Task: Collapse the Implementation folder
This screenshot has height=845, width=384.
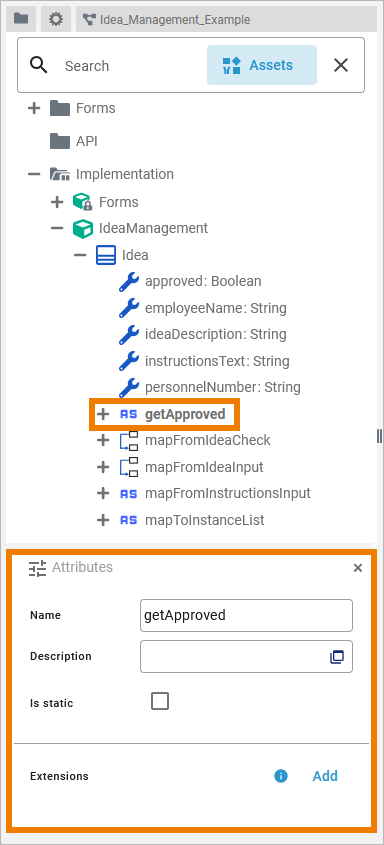Action: (34, 174)
